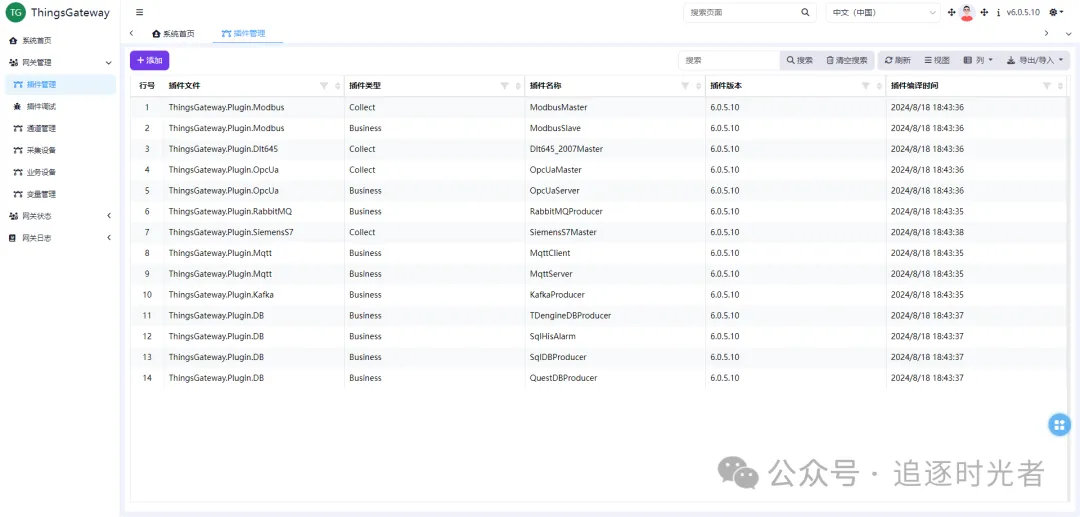Focus the 搜索页面 page search field
1080x517 pixels.
[740, 12]
